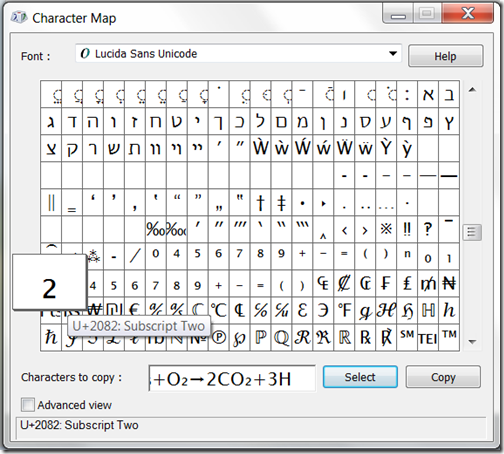Select the service mark ℠ symbol

[x=407, y=337]
